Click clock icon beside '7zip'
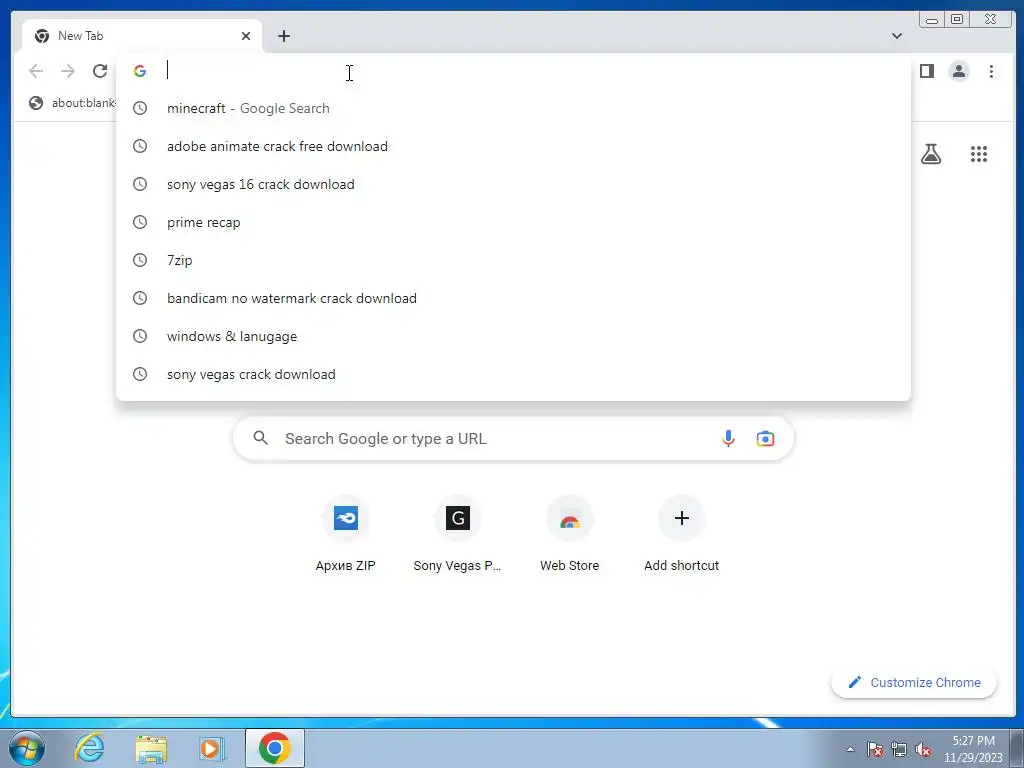 coord(140,260)
